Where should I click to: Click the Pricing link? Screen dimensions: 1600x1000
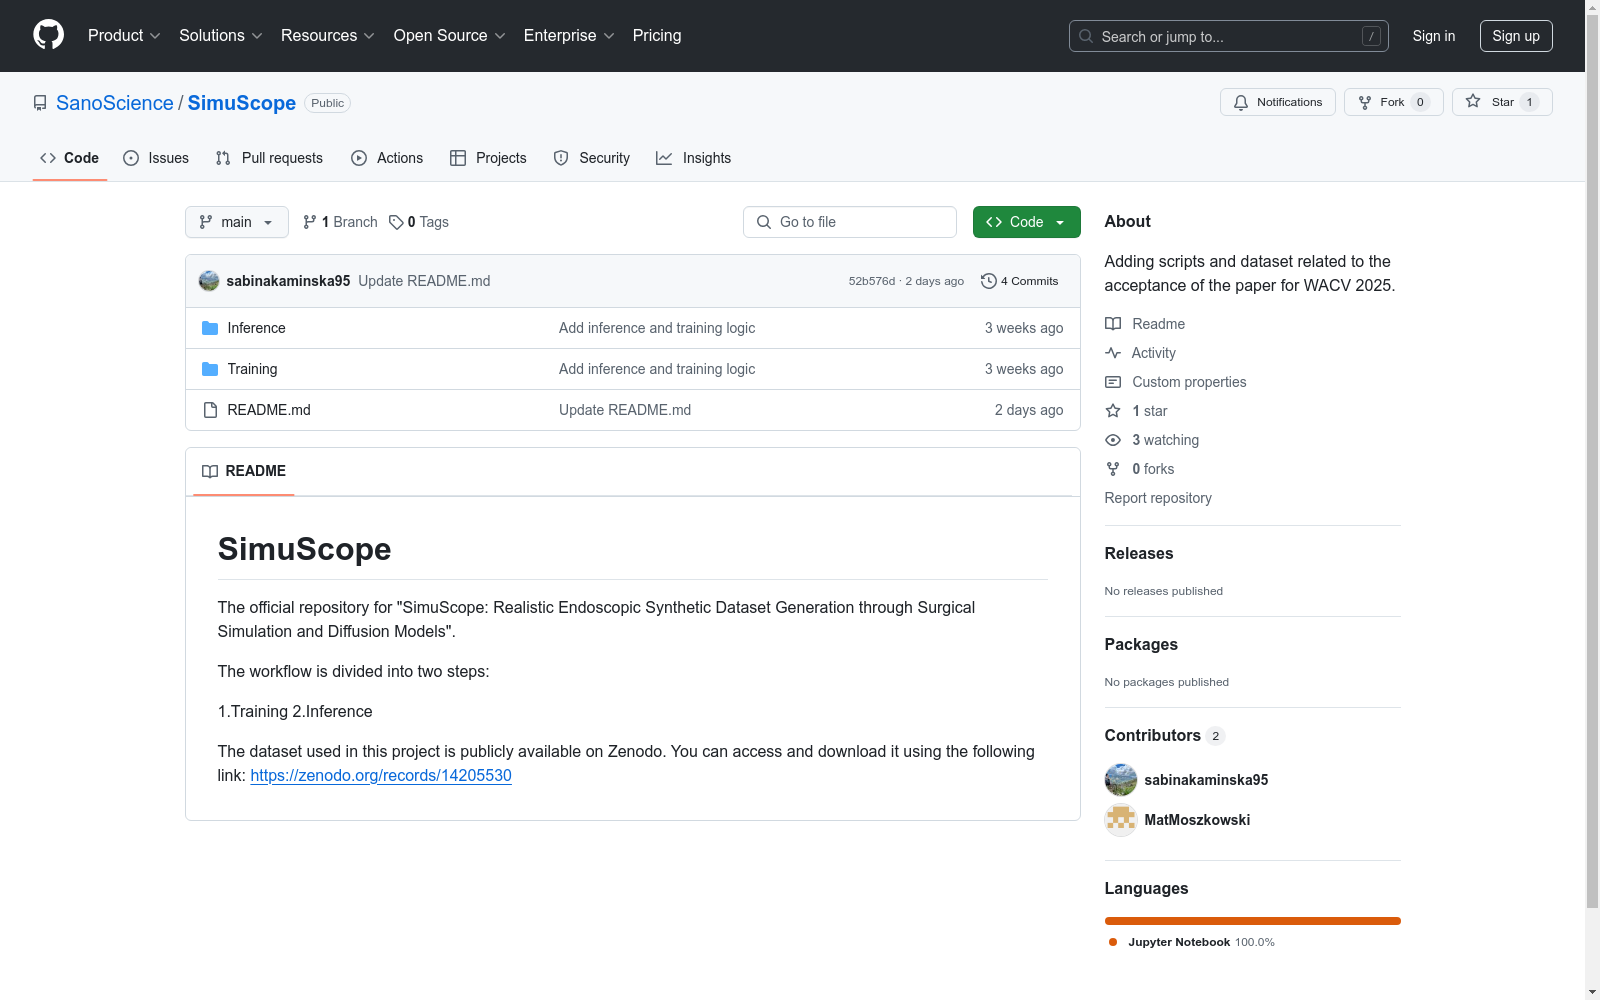(x=657, y=35)
